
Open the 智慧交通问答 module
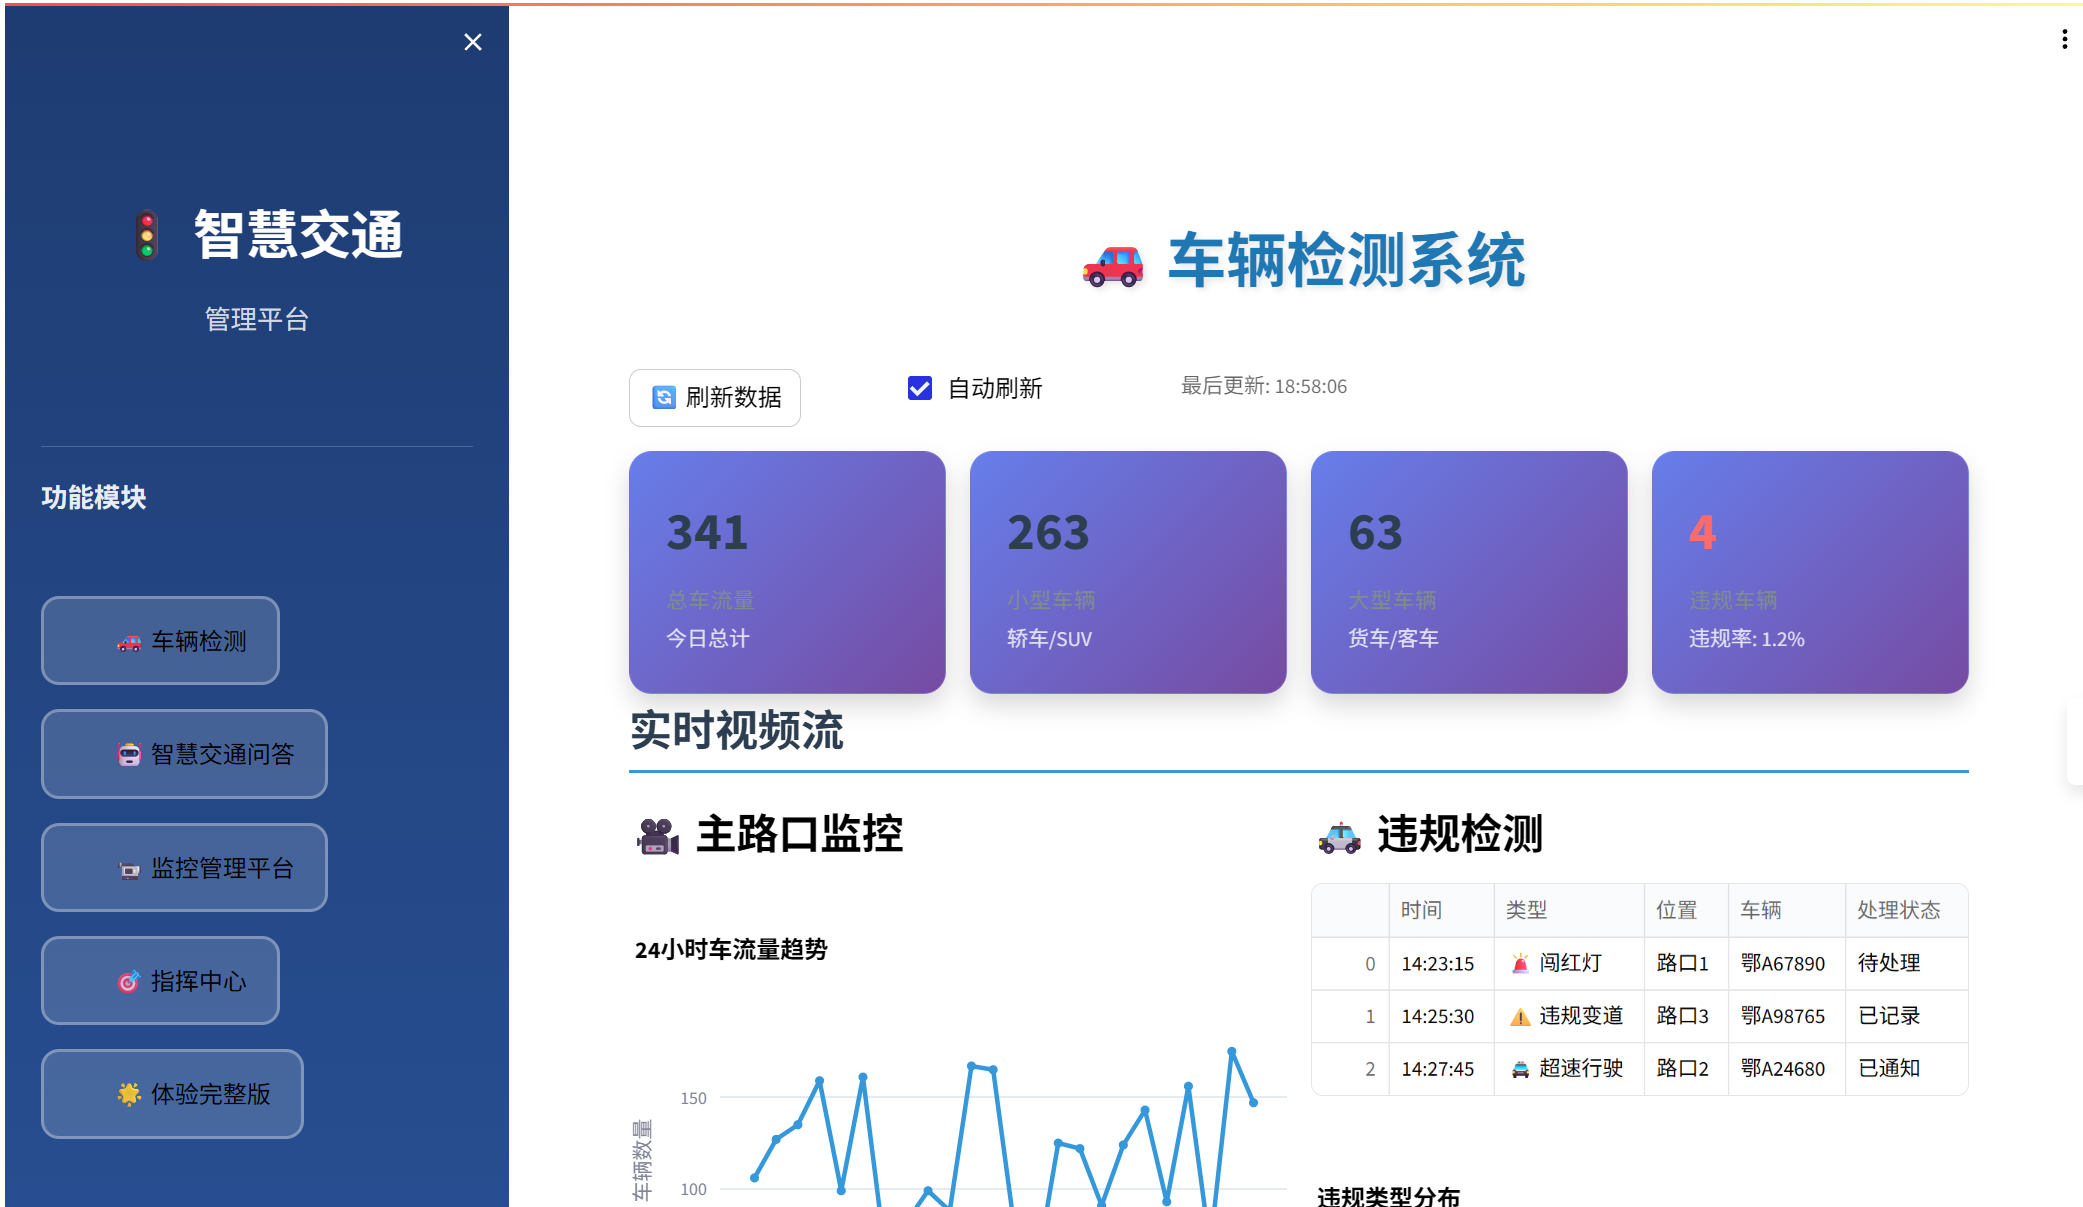(184, 754)
